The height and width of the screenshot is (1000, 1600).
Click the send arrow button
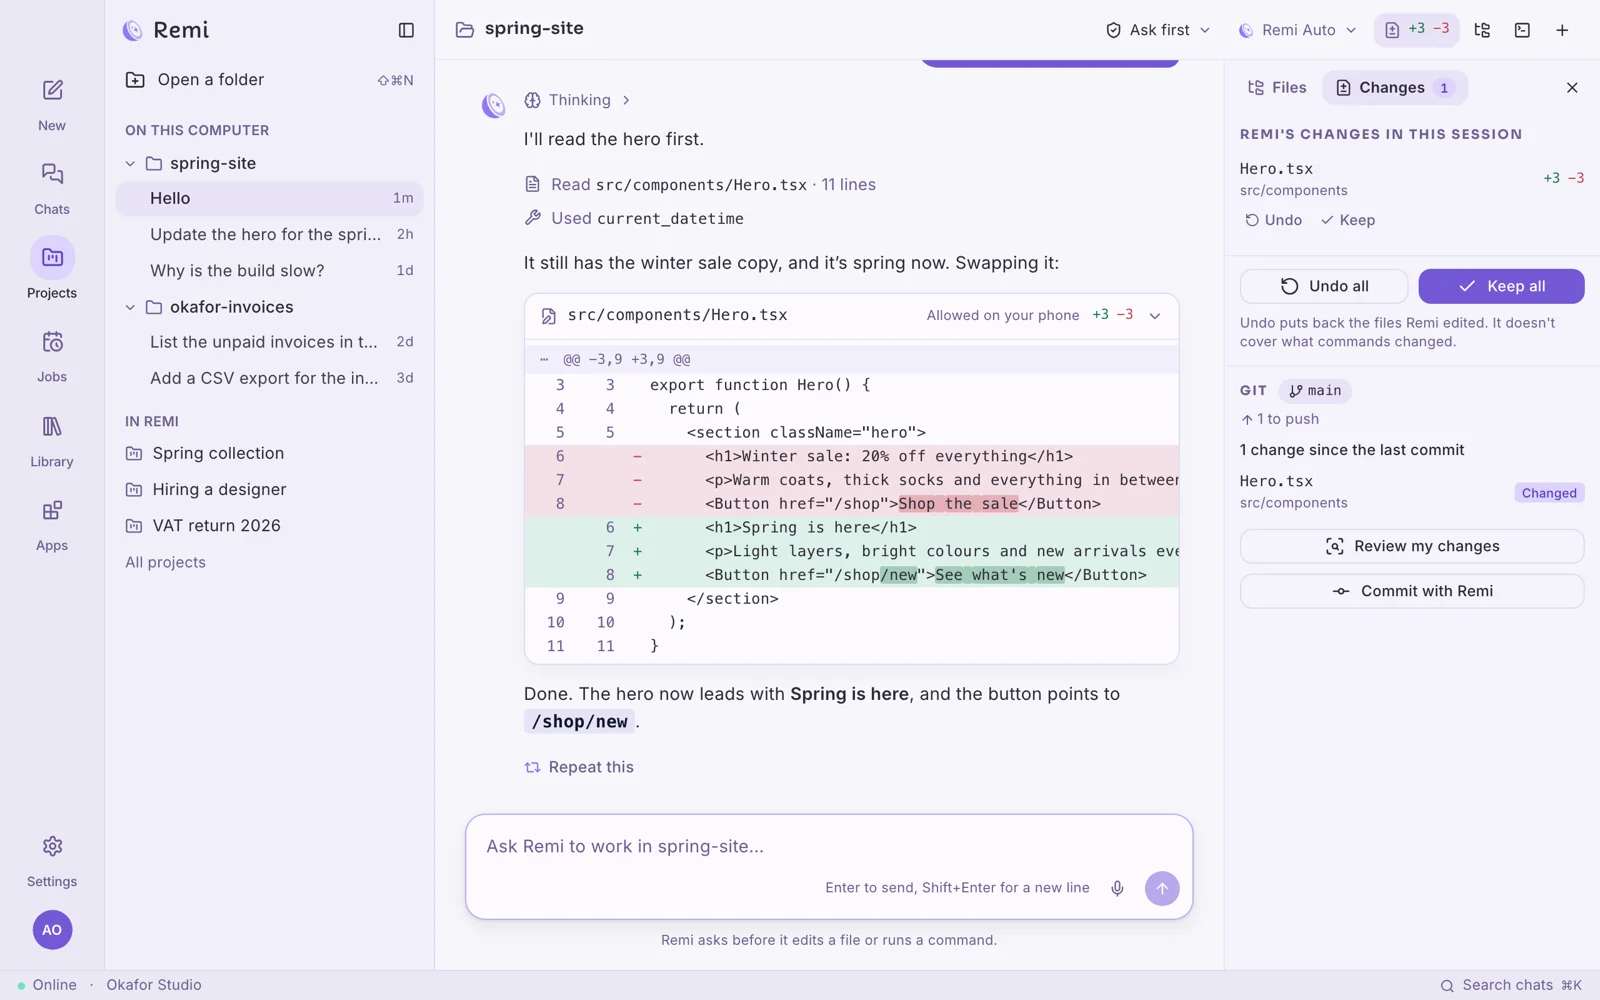tap(1161, 888)
